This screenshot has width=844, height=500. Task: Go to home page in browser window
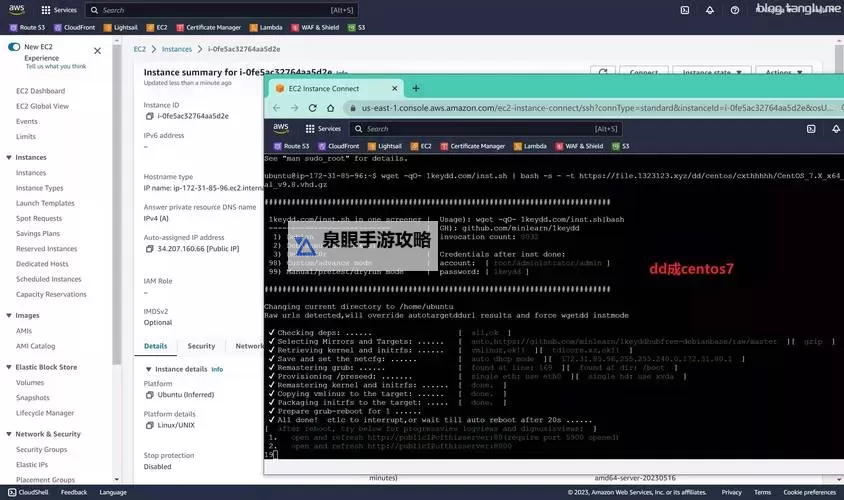click(x=330, y=108)
